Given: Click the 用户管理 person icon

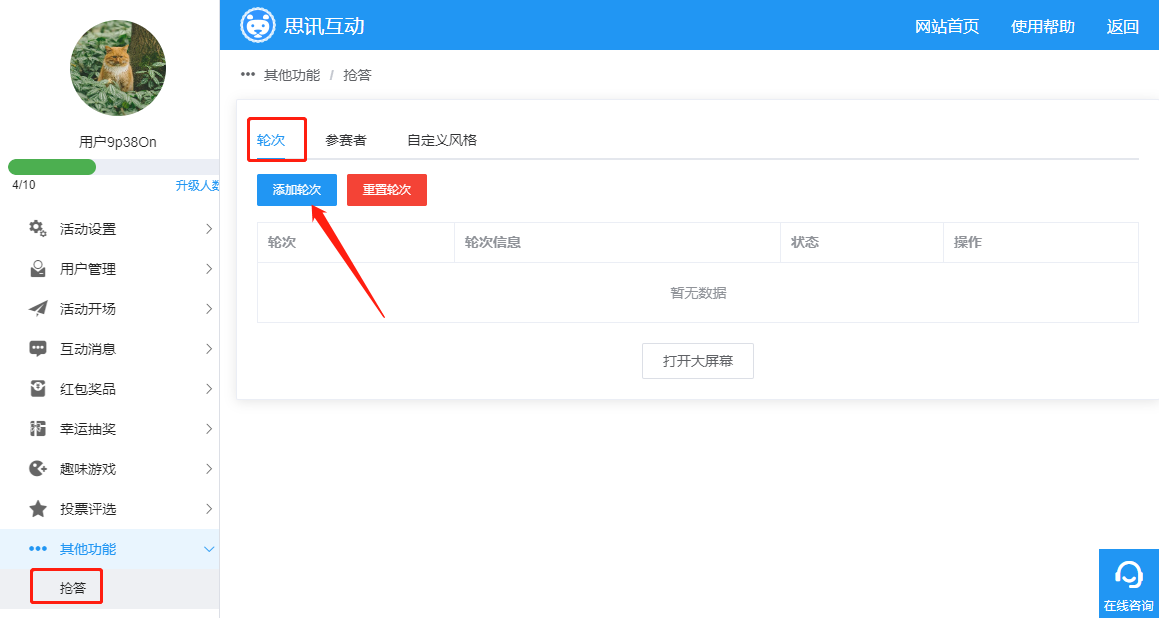Looking at the screenshot, I should pyautogui.click(x=38, y=269).
